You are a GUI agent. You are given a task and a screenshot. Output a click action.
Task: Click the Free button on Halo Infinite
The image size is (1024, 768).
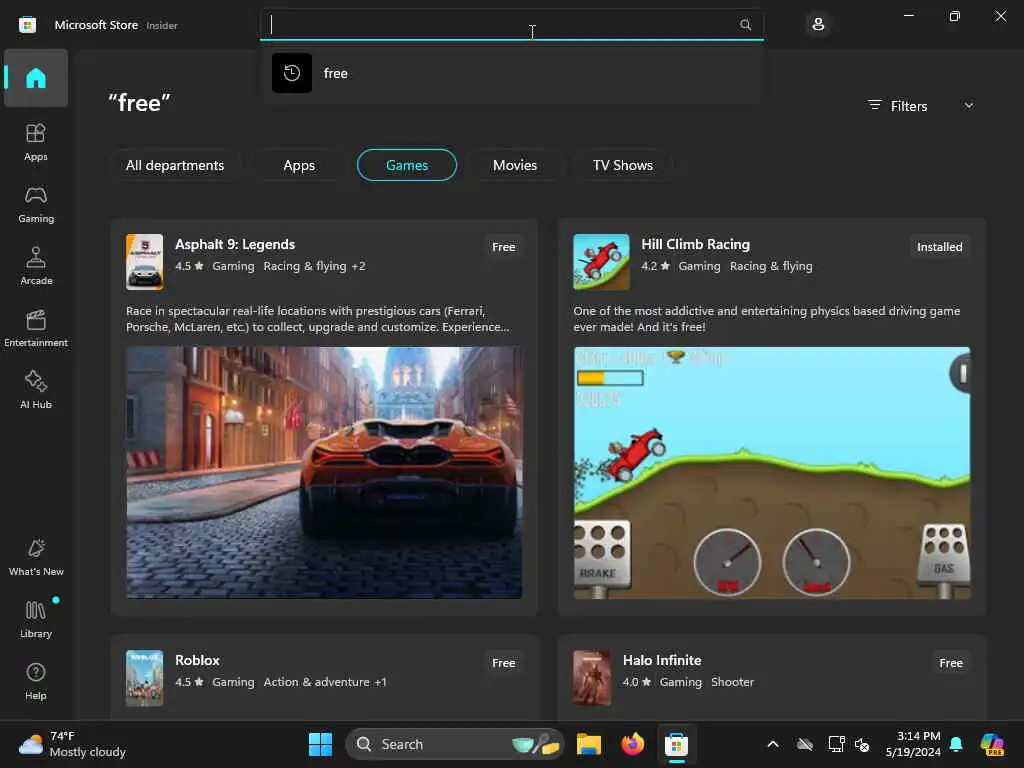point(951,663)
